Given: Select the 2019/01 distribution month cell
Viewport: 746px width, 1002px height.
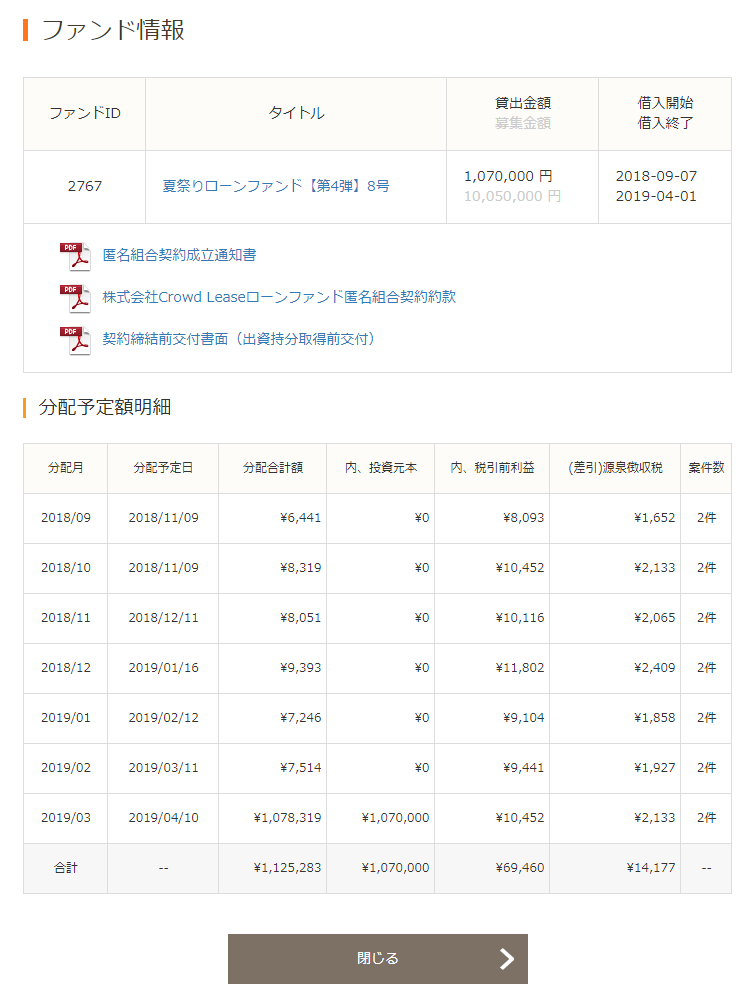Looking at the screenshot, I should coord(65,718).
